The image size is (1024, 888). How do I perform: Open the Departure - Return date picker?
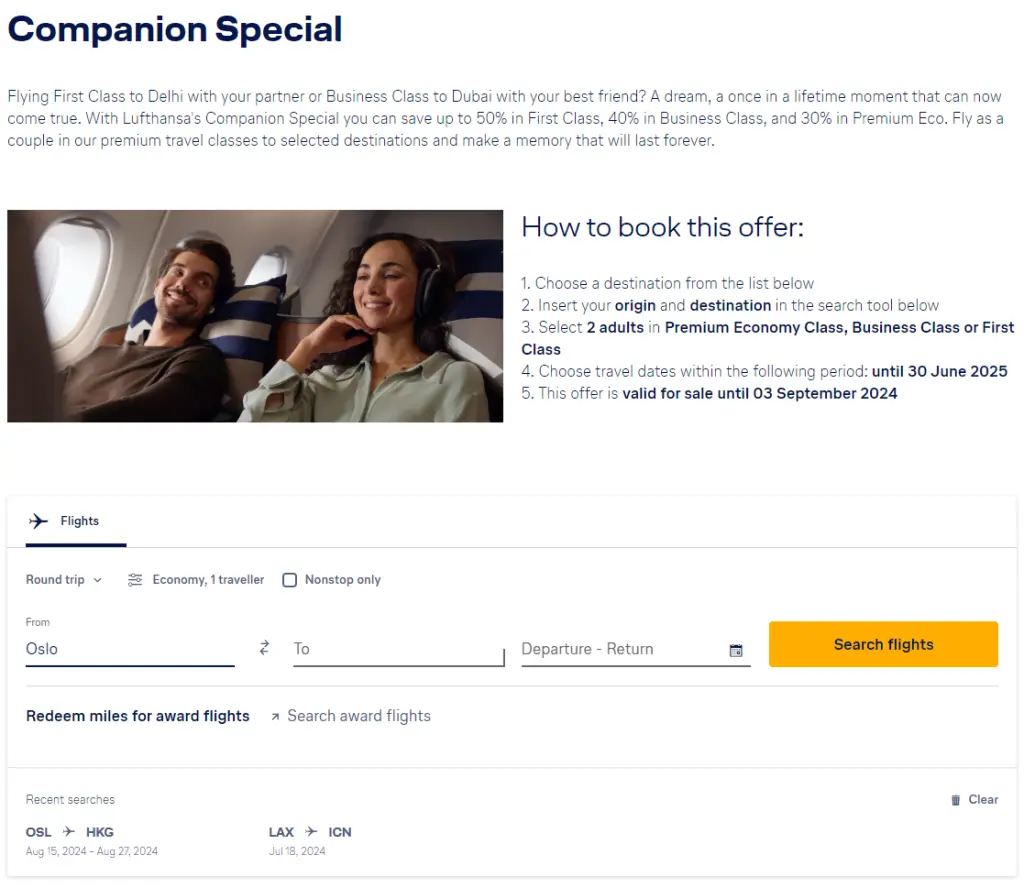click(600, 649)
